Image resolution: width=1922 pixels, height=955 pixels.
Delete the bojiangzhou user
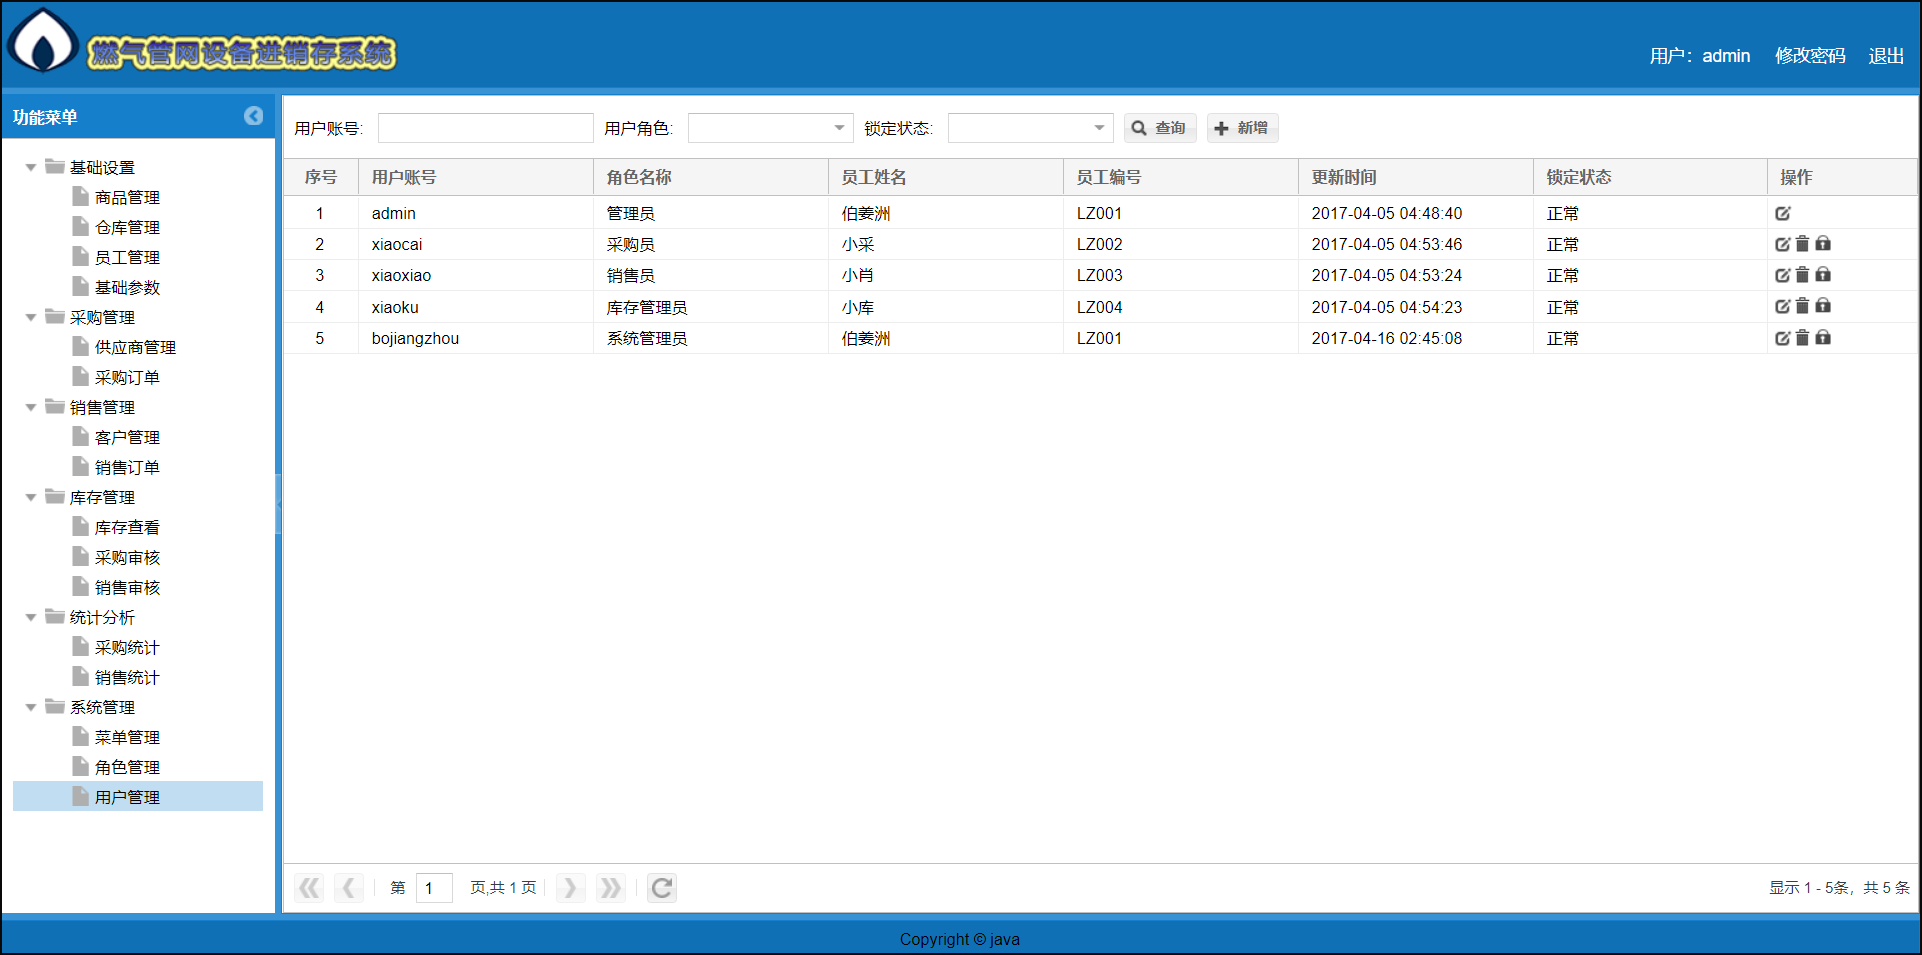1802,338
